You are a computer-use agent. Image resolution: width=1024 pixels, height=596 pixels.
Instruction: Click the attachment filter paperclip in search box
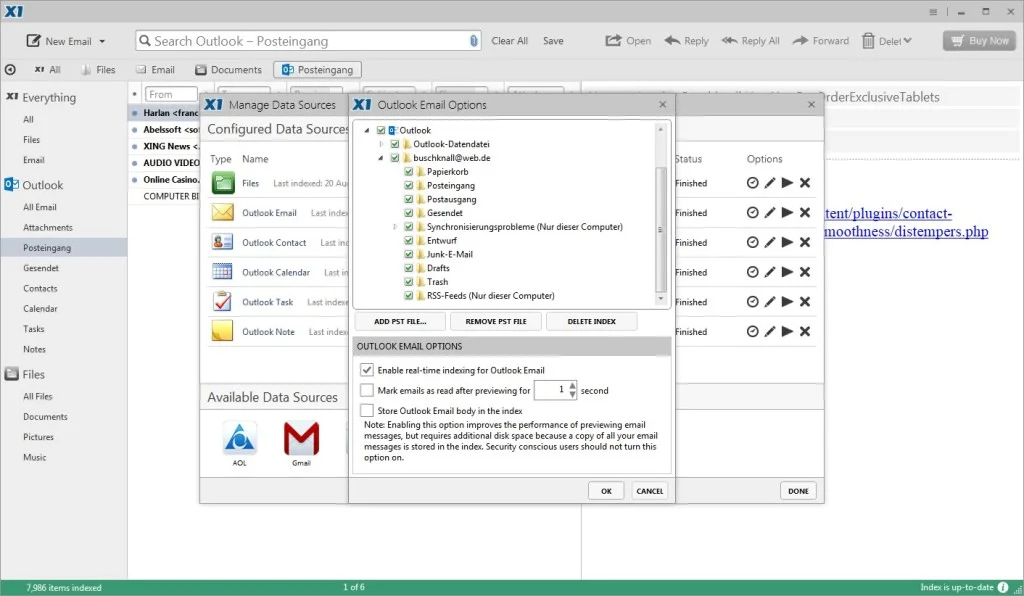473,40
